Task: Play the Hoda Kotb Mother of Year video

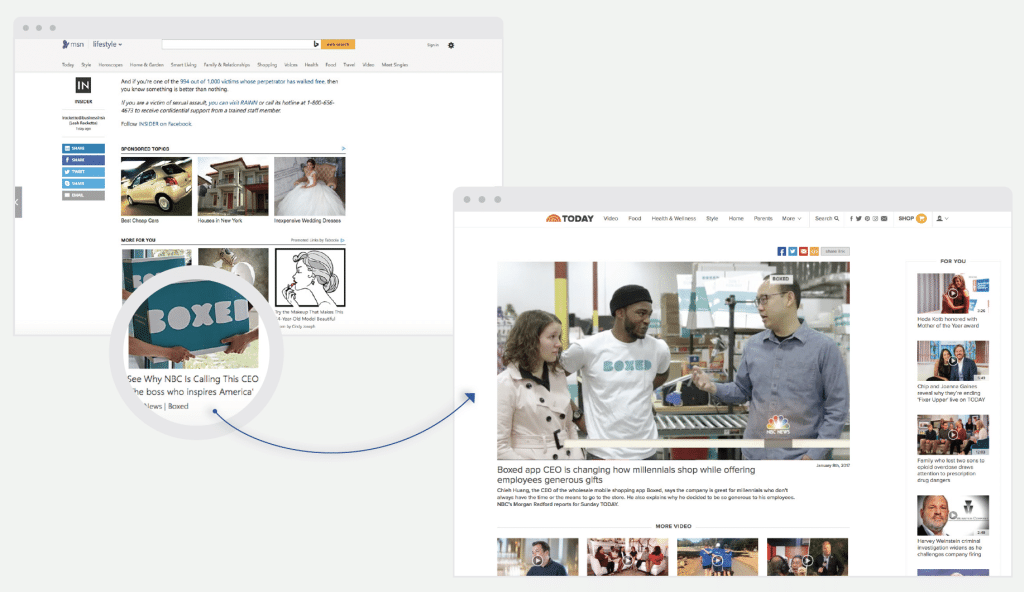Action: [x=953, y=293]
